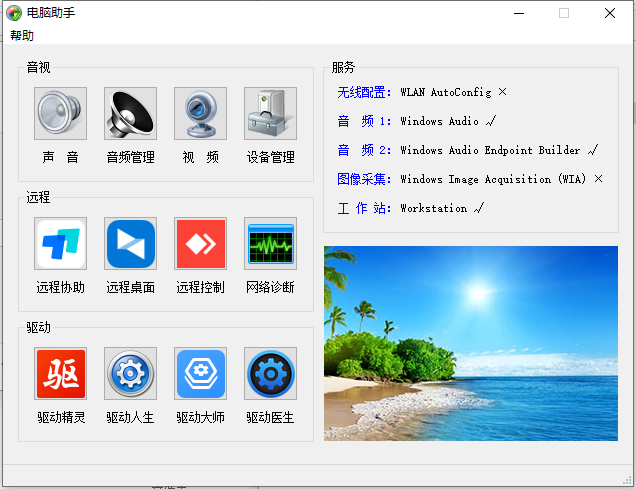Open the 声音 sound speaker icon
This screenshot has height=489, width=636.
click(60, 113)
